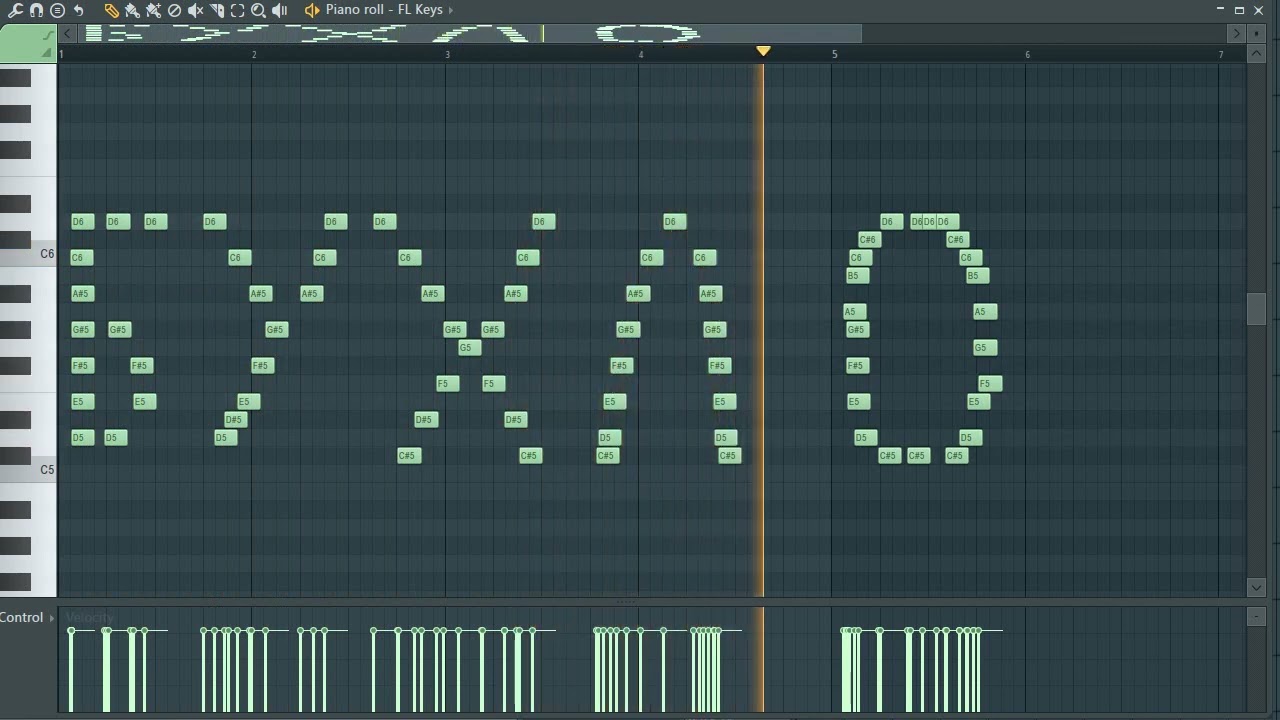Screen dimensions: 1280x720
Task: Click the C6 piano key
Action: (x=29, y=256)
